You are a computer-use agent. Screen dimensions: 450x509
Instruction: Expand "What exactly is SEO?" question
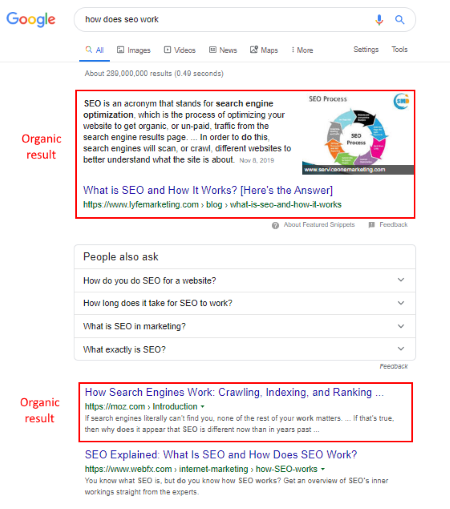[x=245, y=349]
